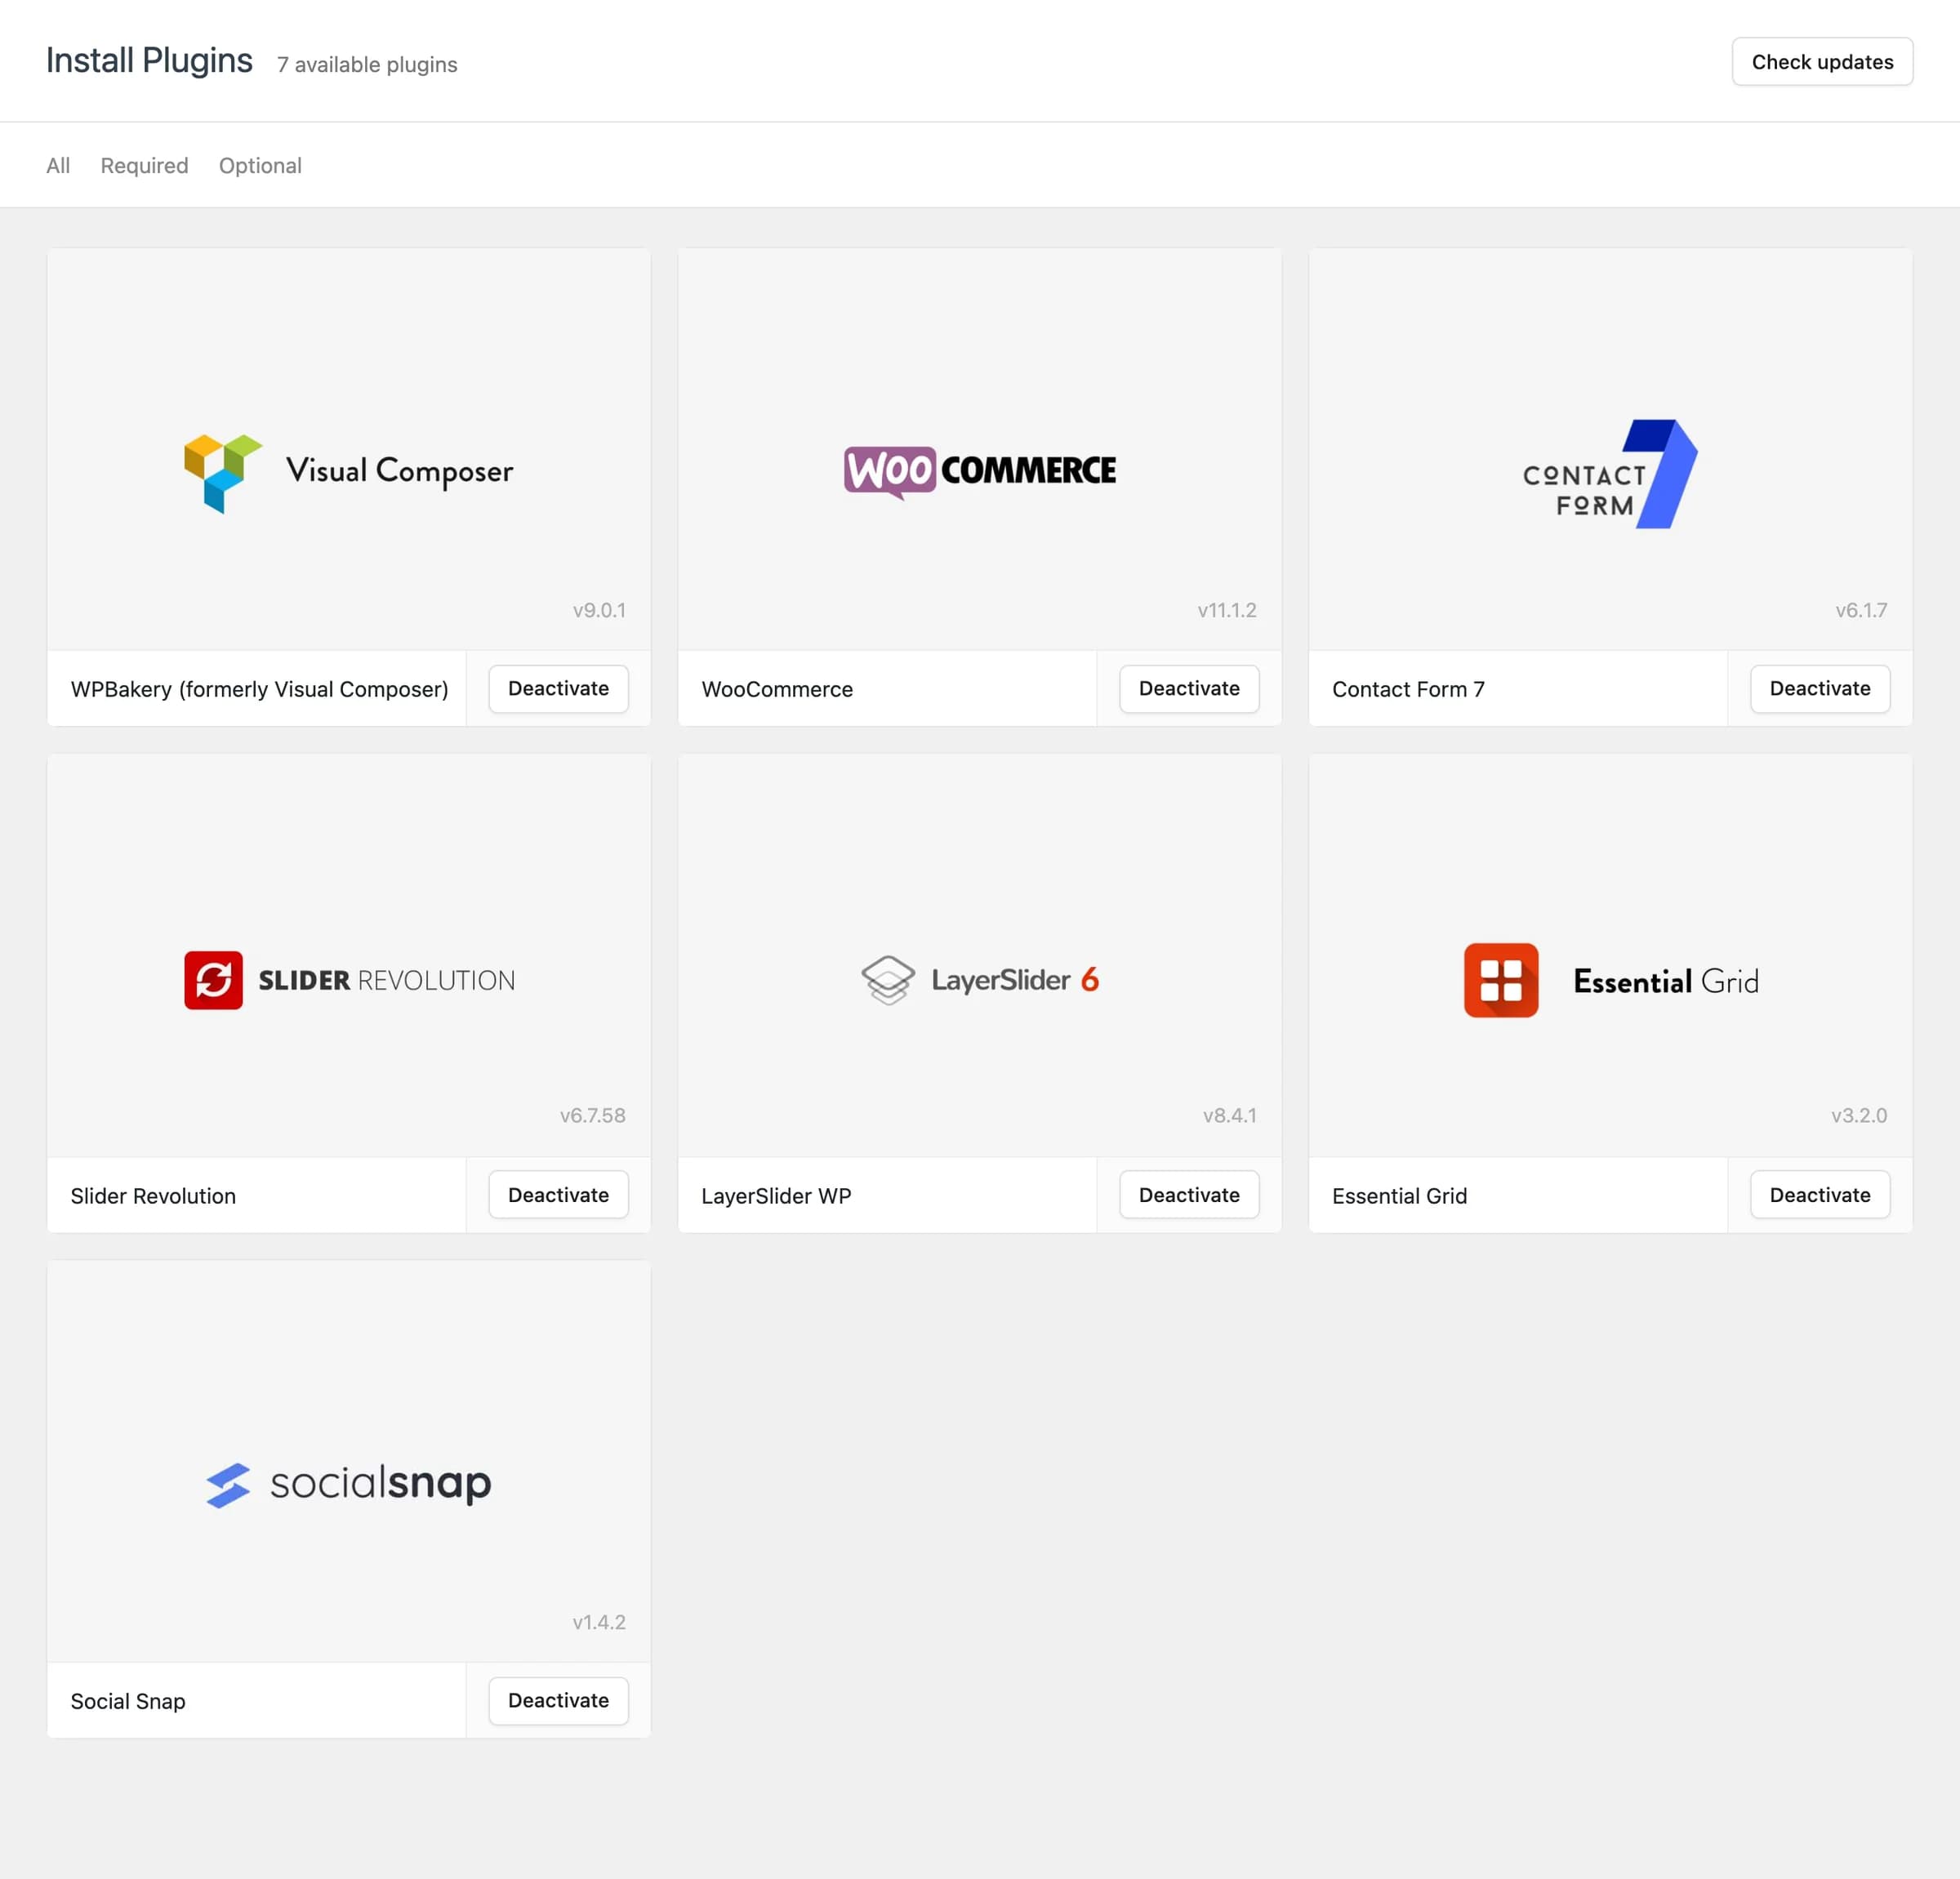Deactivate the Essential Grid plugin
The height and width of the screenshot is (1879, 1960).
tap(1820, 1195)
